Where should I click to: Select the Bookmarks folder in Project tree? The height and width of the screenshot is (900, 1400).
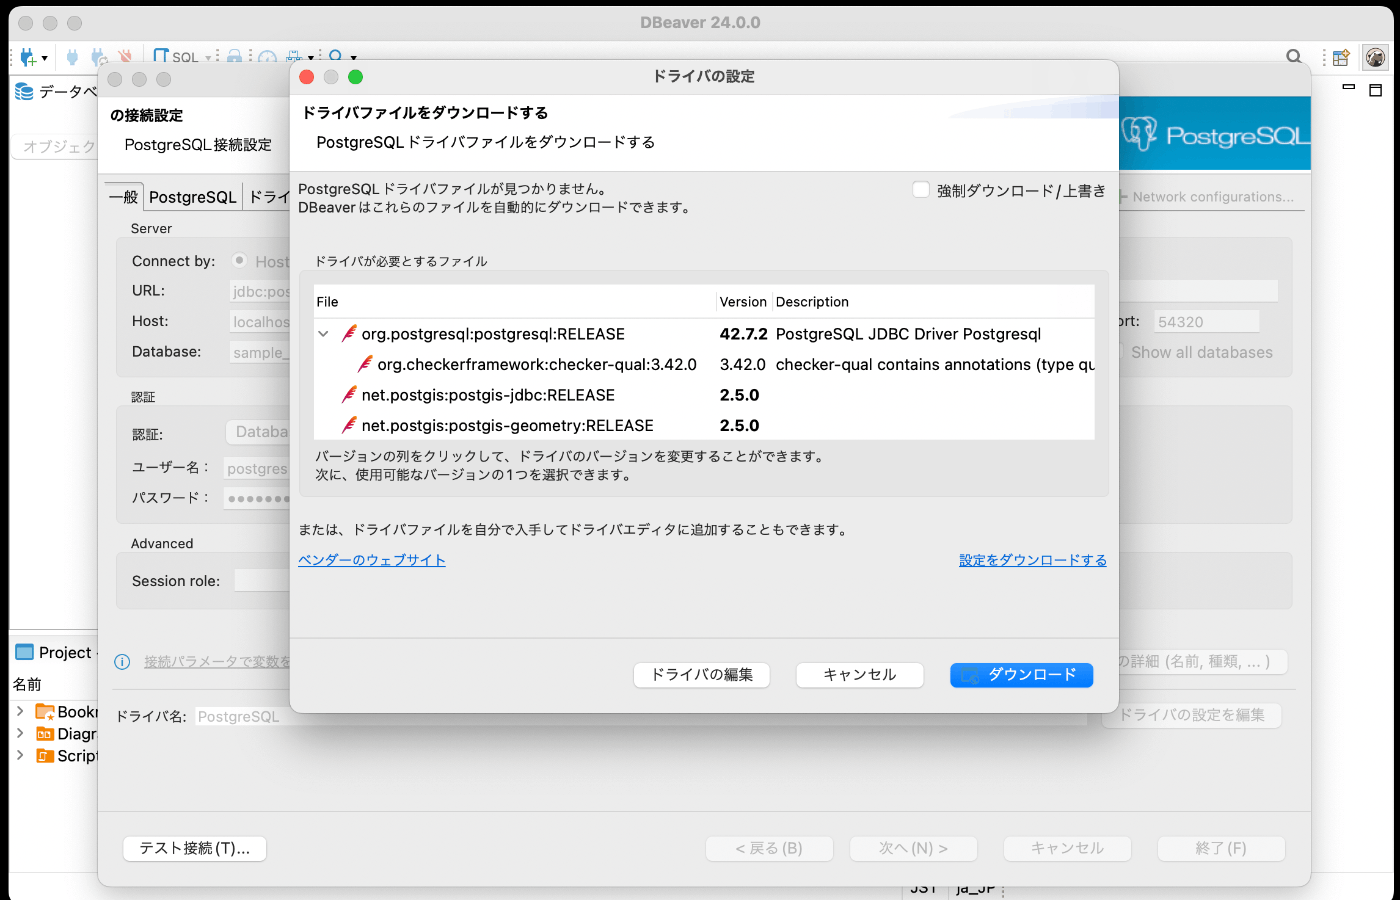click(x=67, y=712)
